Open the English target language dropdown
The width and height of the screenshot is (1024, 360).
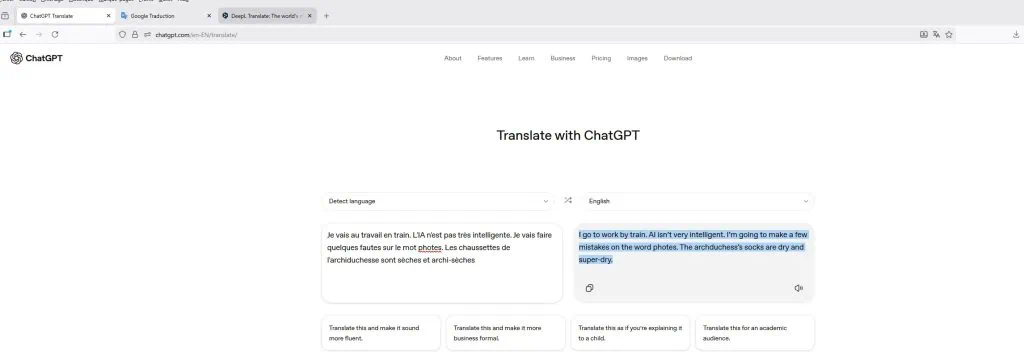698,201
